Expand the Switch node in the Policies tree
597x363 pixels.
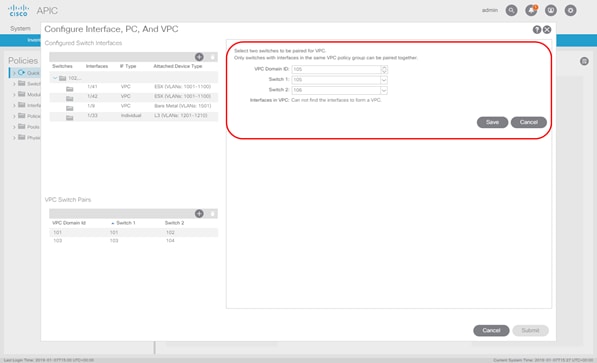pyautogui.click(x=14, y=84)
